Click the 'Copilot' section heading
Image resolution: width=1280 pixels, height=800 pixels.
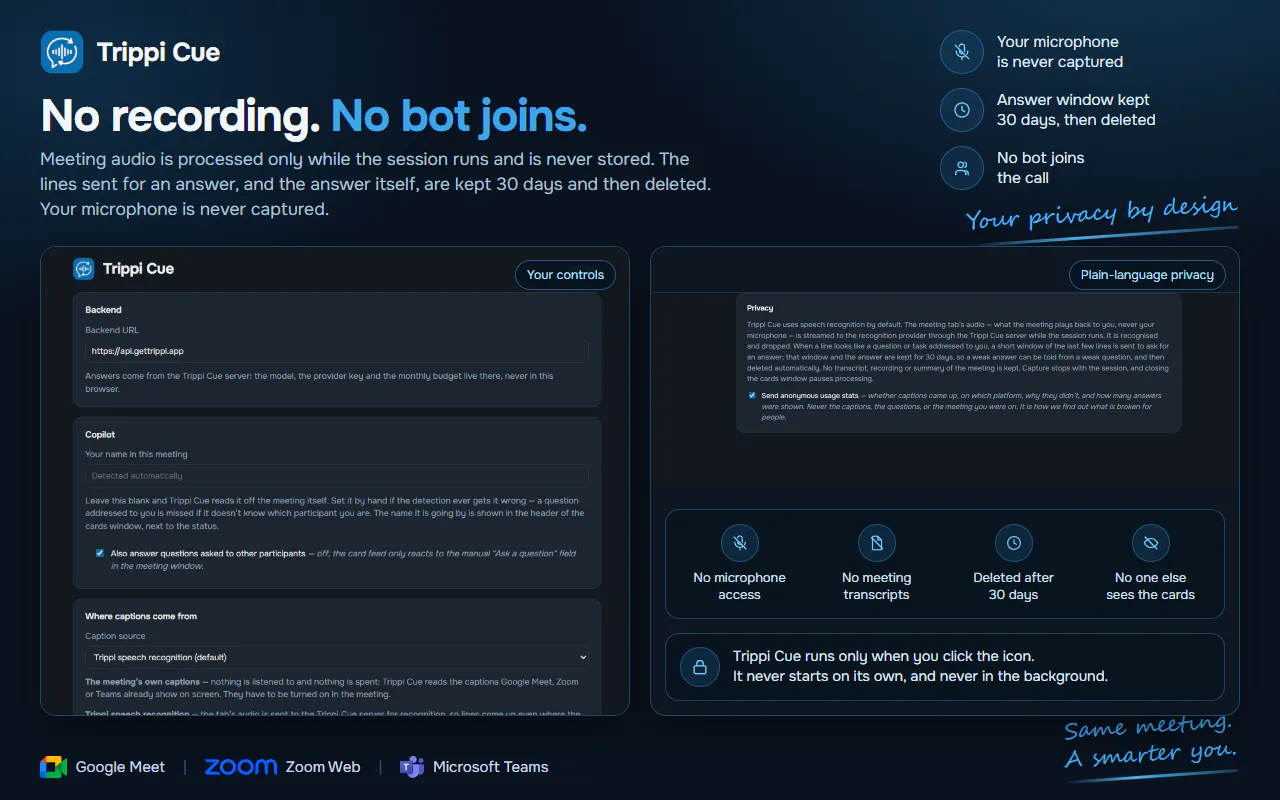pos(100,435)
